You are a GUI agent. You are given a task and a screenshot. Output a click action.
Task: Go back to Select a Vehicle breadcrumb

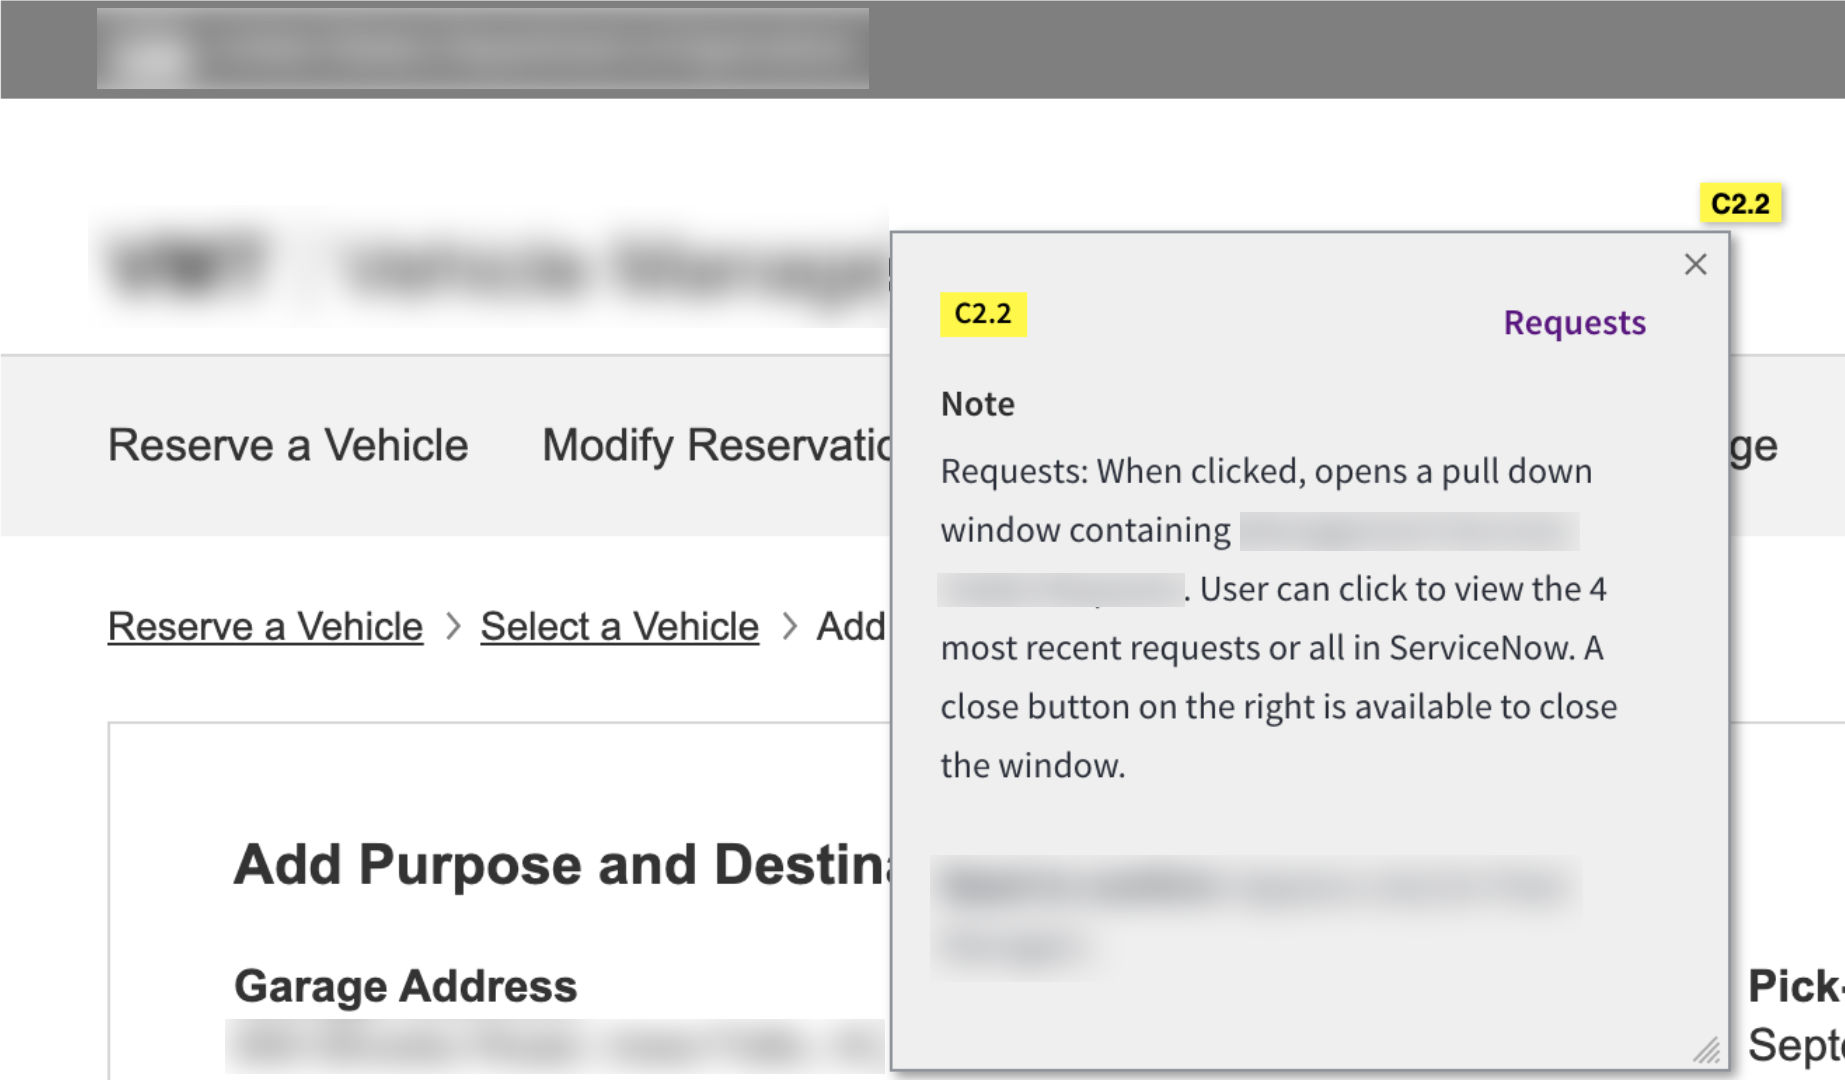(x=619, y=627)
